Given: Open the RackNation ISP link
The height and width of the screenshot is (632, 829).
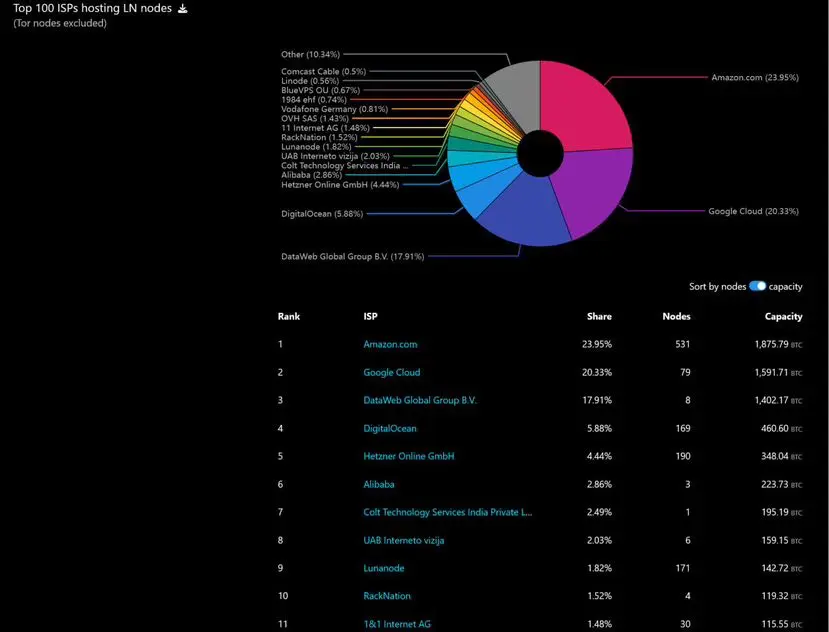Looking at the screenshot, I should point(386,596).
